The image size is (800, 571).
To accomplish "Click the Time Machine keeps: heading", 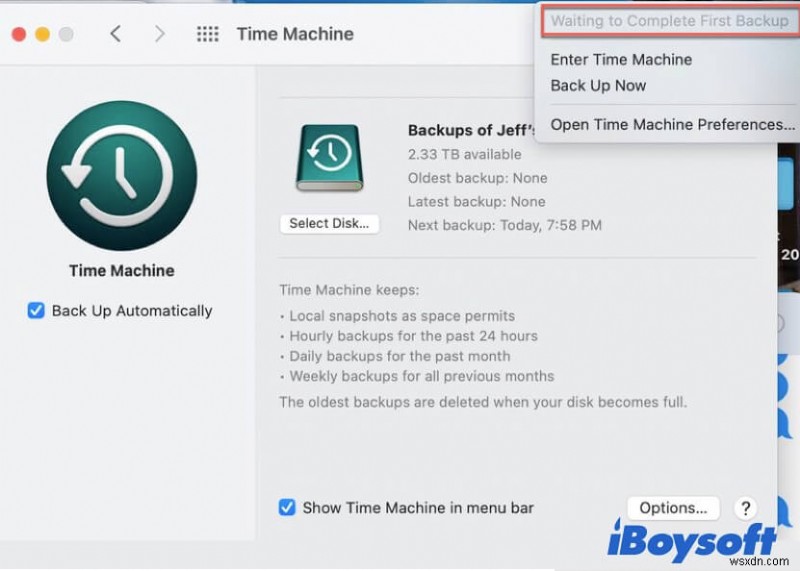I will pos(349,290).
